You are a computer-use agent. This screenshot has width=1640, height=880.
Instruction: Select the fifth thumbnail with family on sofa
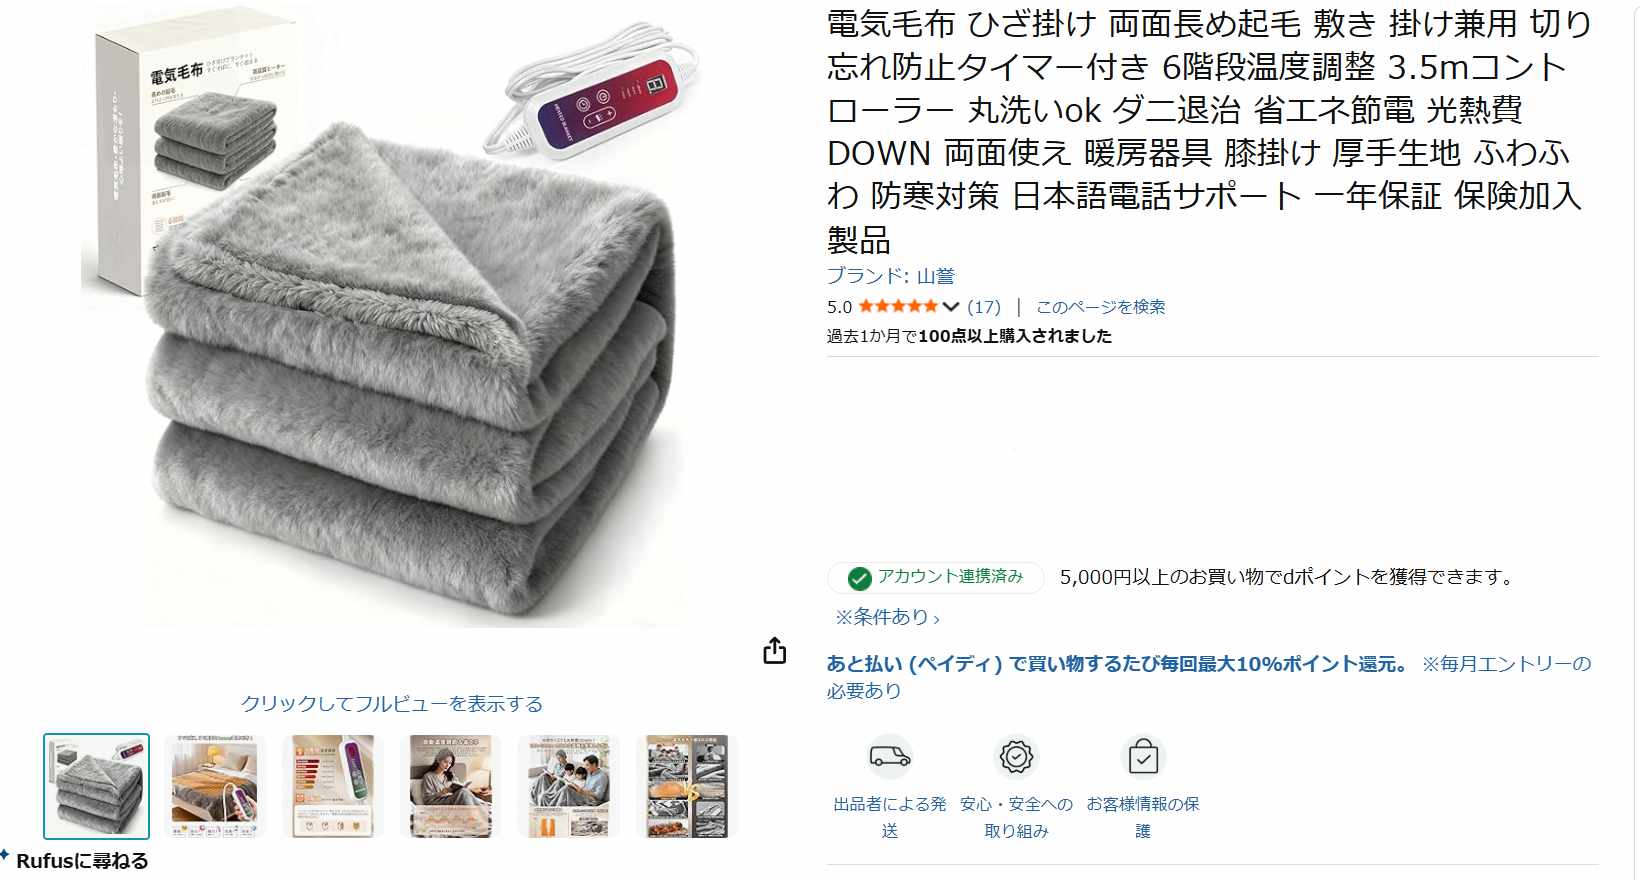[x=568, y=786]
